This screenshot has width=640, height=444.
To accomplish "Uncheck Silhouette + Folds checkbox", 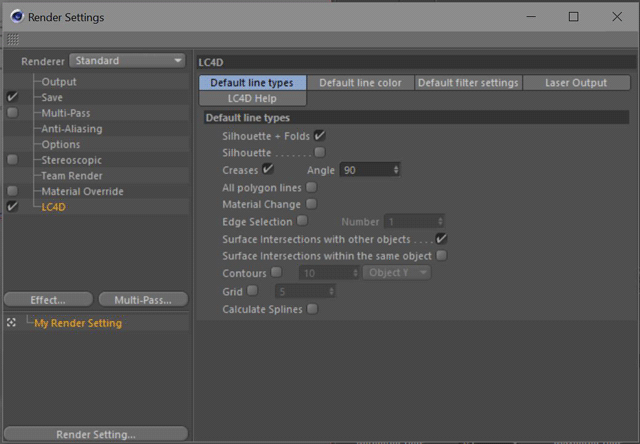I will tap(320, 135).
